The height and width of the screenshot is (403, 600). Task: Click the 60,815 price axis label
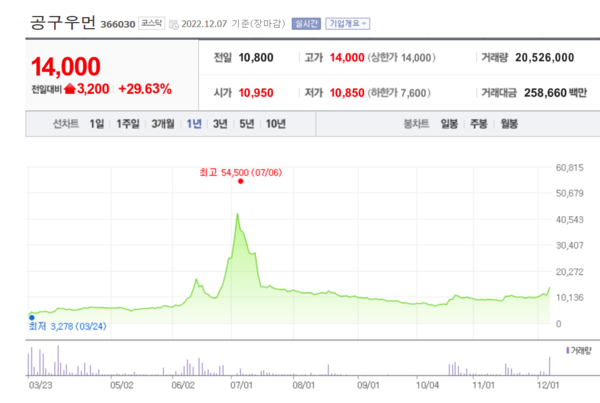(x=569, y=167)
